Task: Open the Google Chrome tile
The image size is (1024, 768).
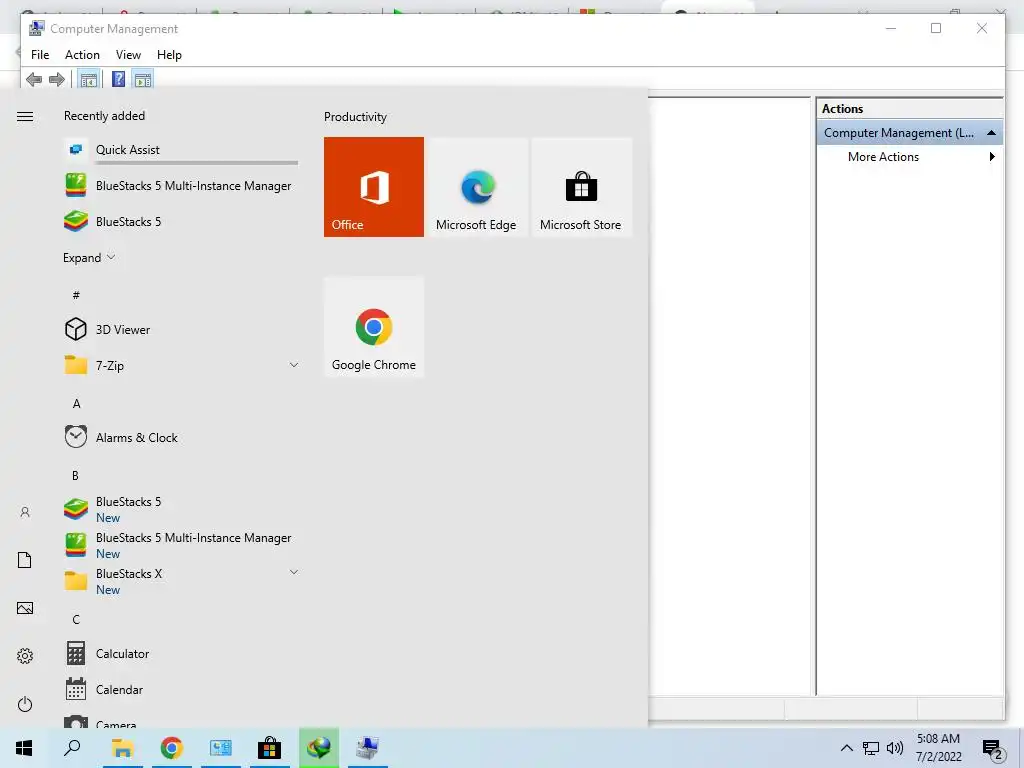Action: (374, 327)
